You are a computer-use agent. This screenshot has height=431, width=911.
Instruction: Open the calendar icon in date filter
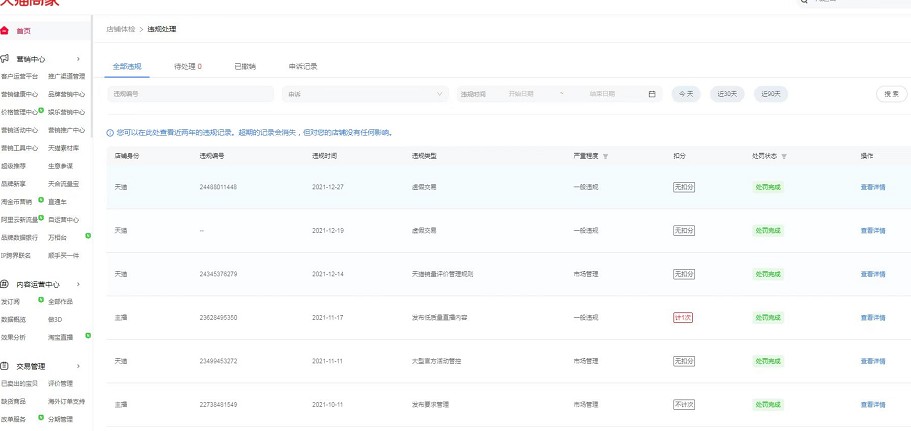click(652, 94)
